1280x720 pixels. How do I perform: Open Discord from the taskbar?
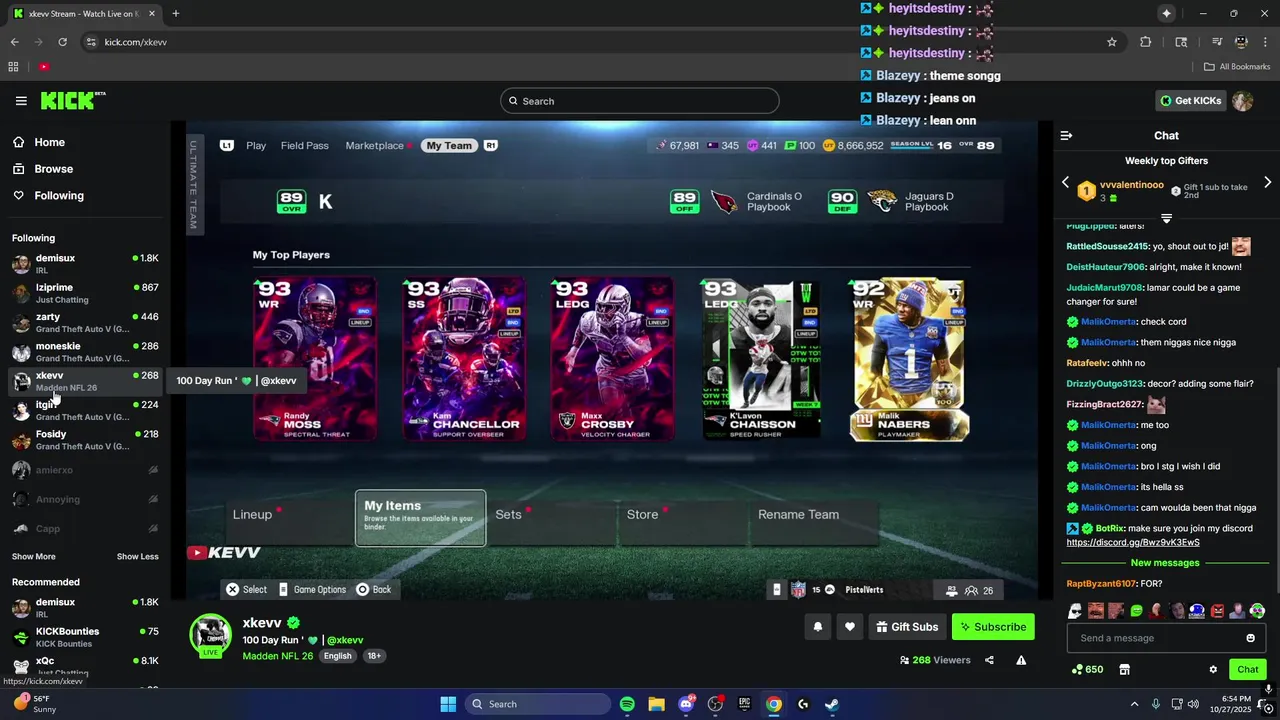point(686,704)
